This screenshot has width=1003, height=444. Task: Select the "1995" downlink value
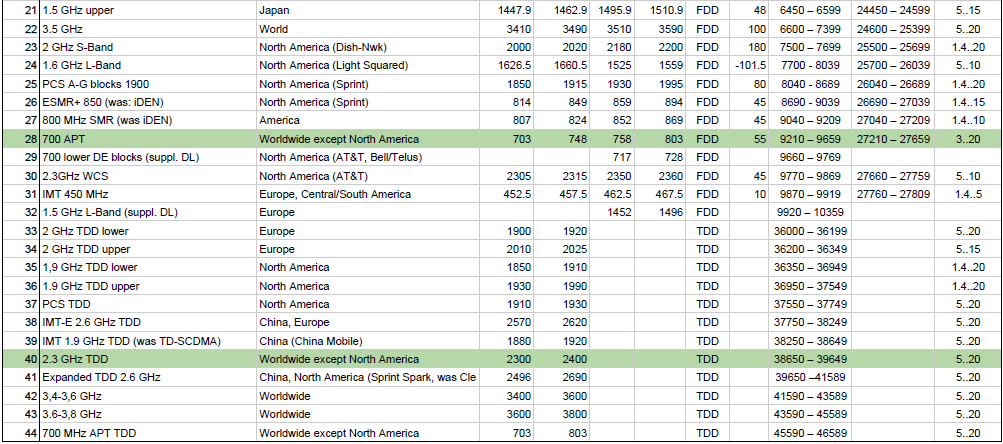(670, 84)
